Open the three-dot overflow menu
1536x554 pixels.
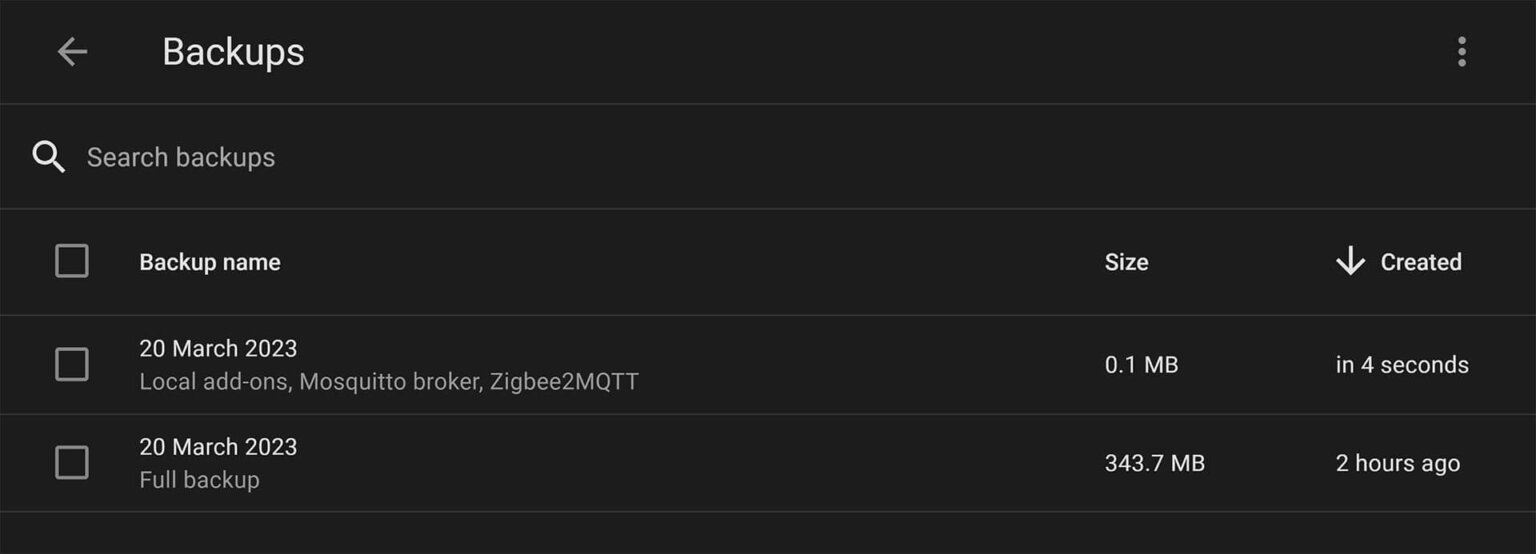(1461, 52)
